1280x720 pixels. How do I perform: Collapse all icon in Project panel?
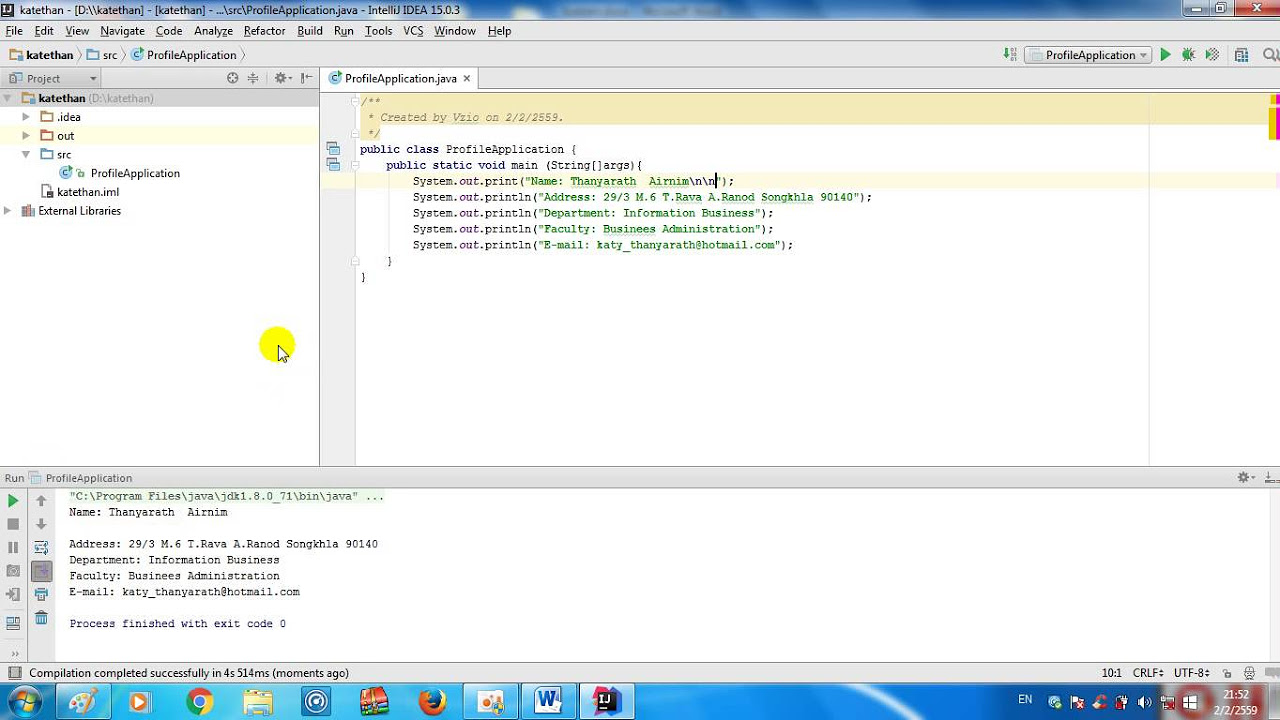(253, 78)
